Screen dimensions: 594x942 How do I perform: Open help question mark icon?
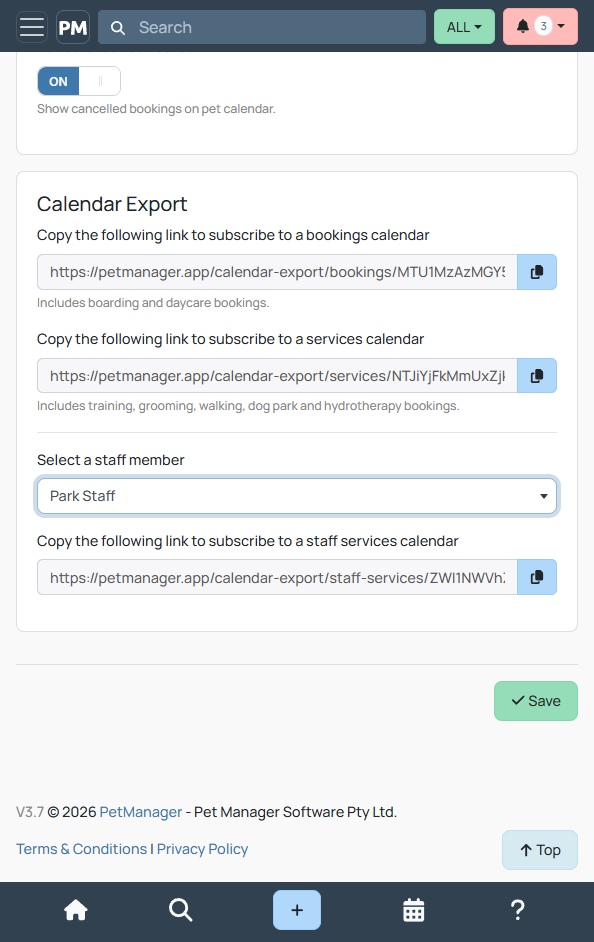point(518,910)
